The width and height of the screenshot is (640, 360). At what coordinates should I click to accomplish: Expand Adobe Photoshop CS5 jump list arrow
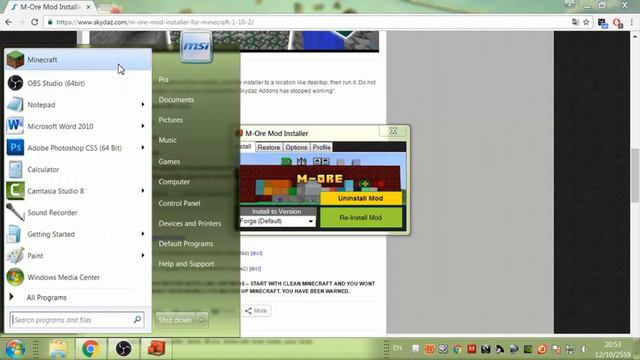(143, 148)
